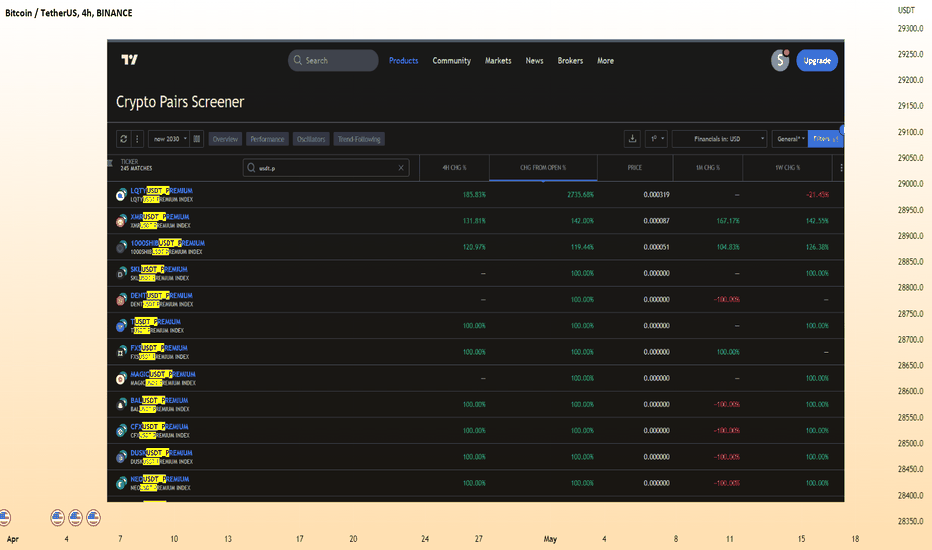Screen dimensions: 932x550
Task: Switch to Overview column set
Action: [x=225, y=139]
